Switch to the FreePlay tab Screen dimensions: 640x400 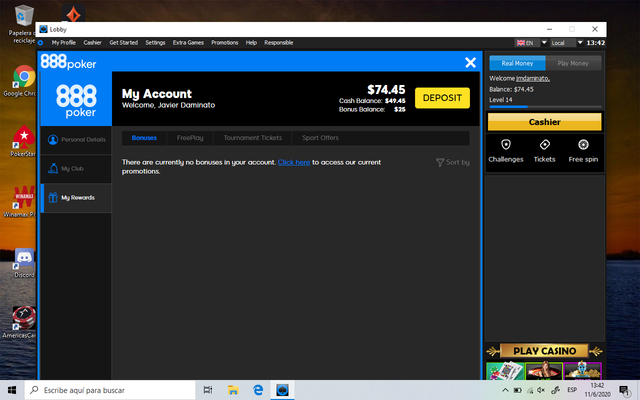click(190, 138)
